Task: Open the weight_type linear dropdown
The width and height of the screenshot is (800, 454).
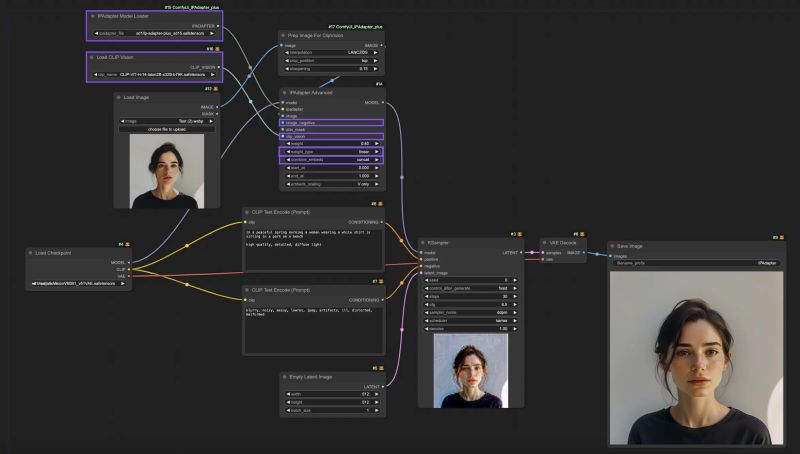Action: (332, 152)
